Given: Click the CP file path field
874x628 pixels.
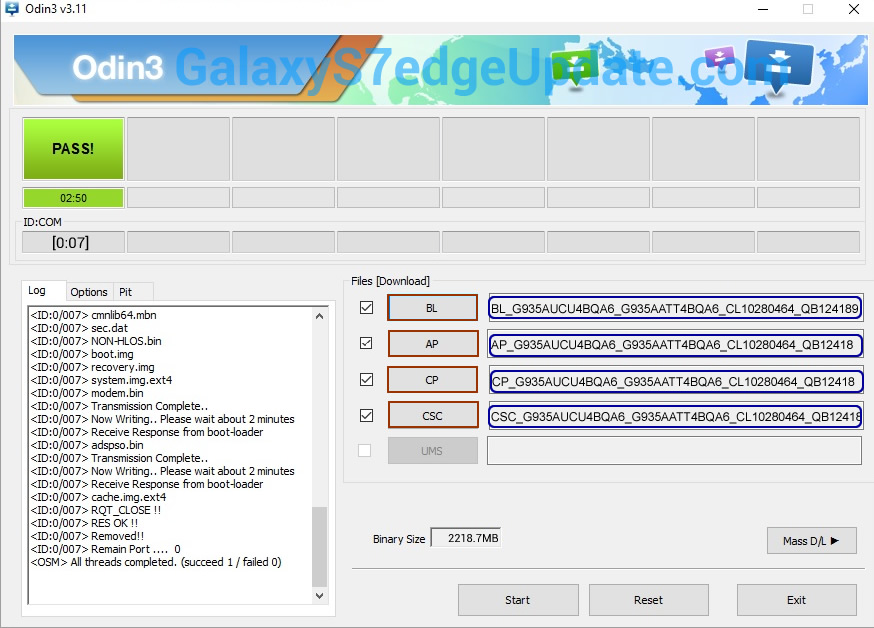Looking at the screenshot, I should point(675,381).
